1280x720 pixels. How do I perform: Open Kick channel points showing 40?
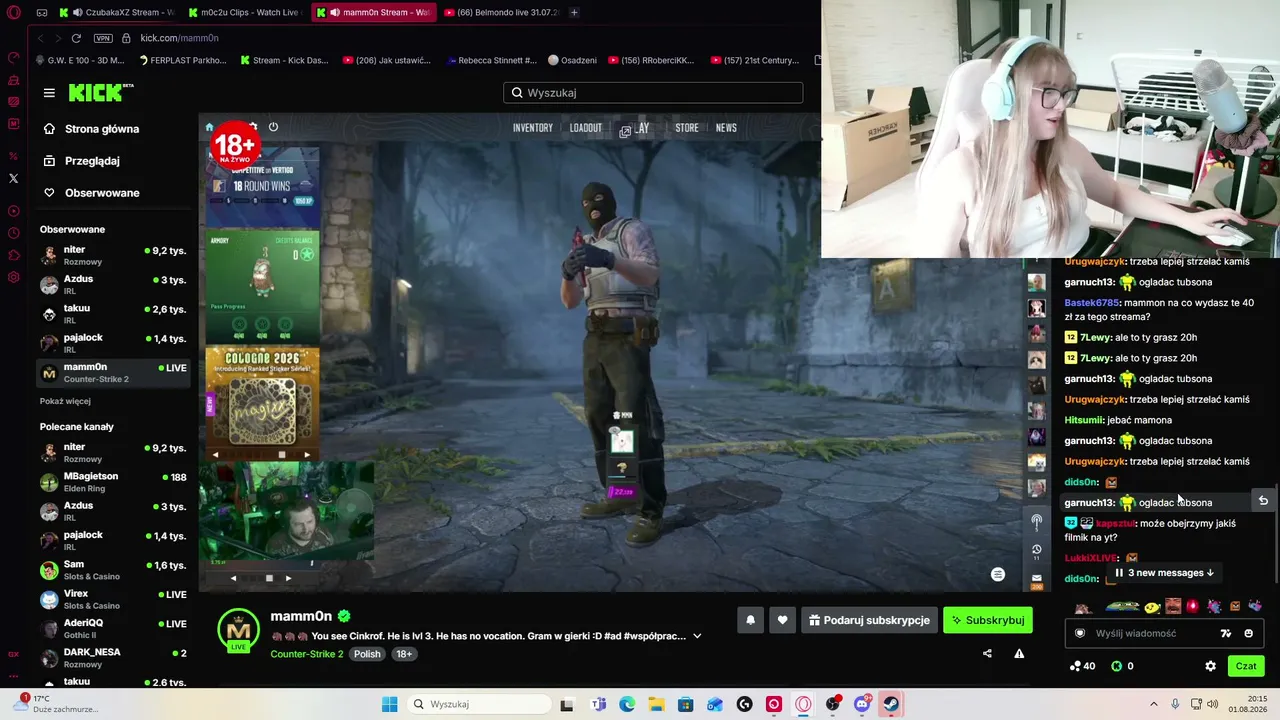click(1082, 666)
